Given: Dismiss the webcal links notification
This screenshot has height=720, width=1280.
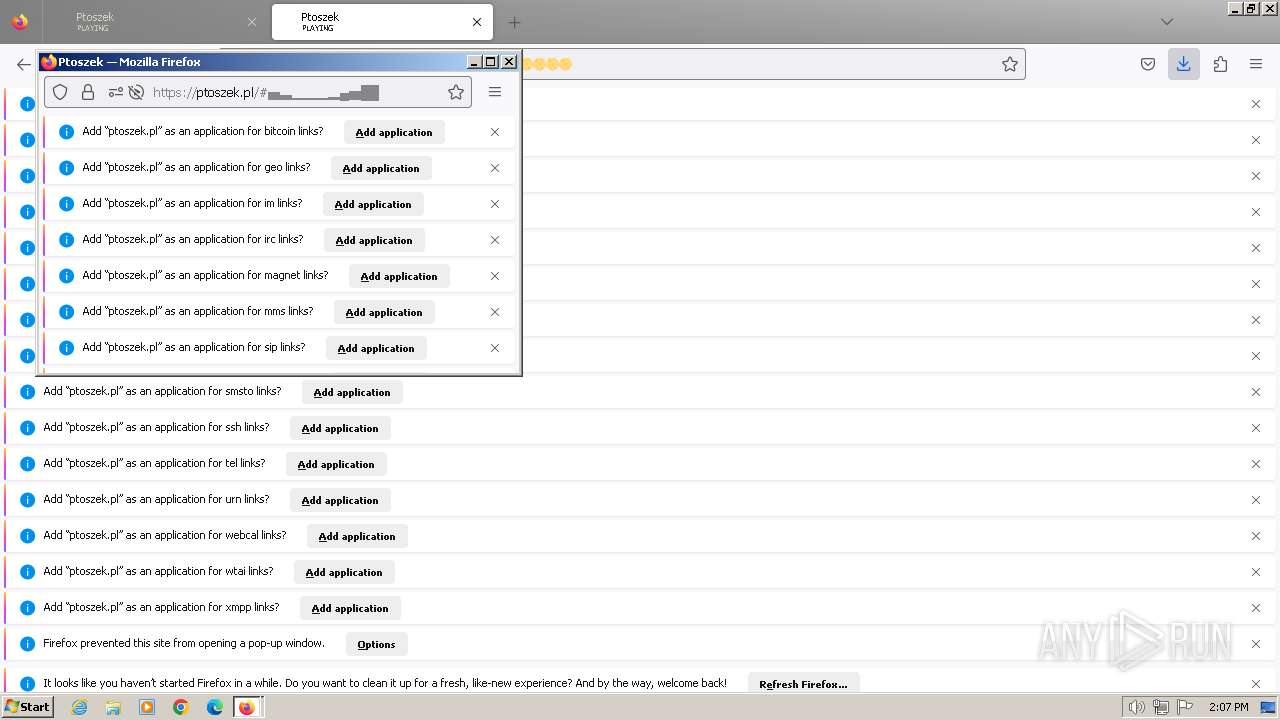Looking at the screenshot, I should coord(1256,536).
